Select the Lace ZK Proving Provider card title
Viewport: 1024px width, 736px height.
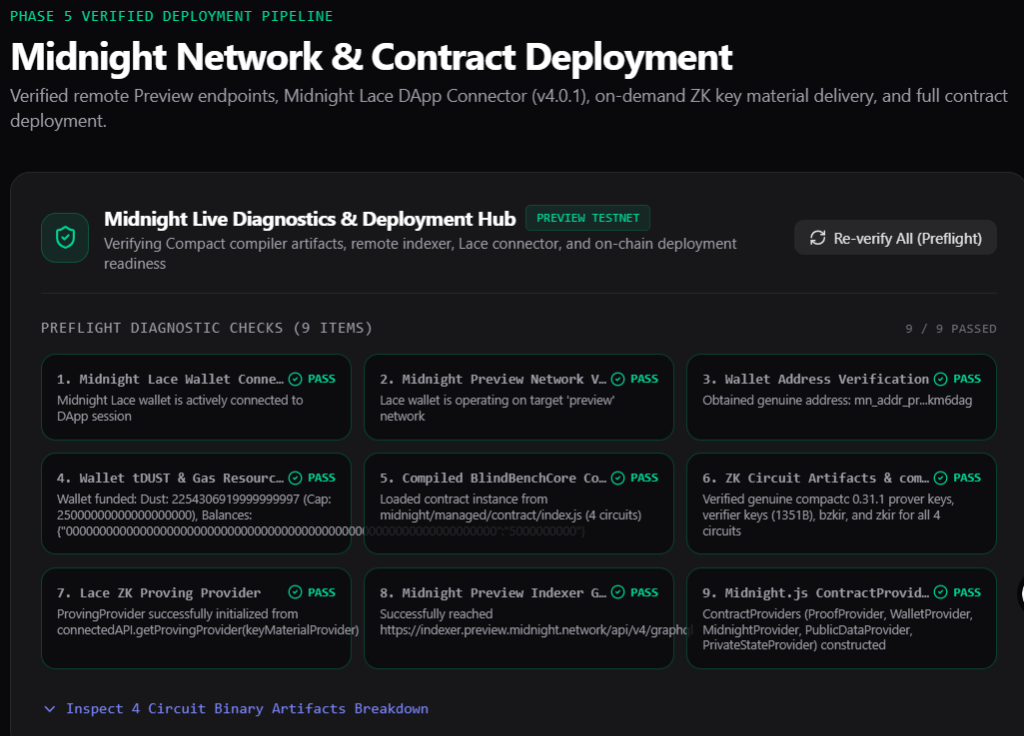click(159, 593)
